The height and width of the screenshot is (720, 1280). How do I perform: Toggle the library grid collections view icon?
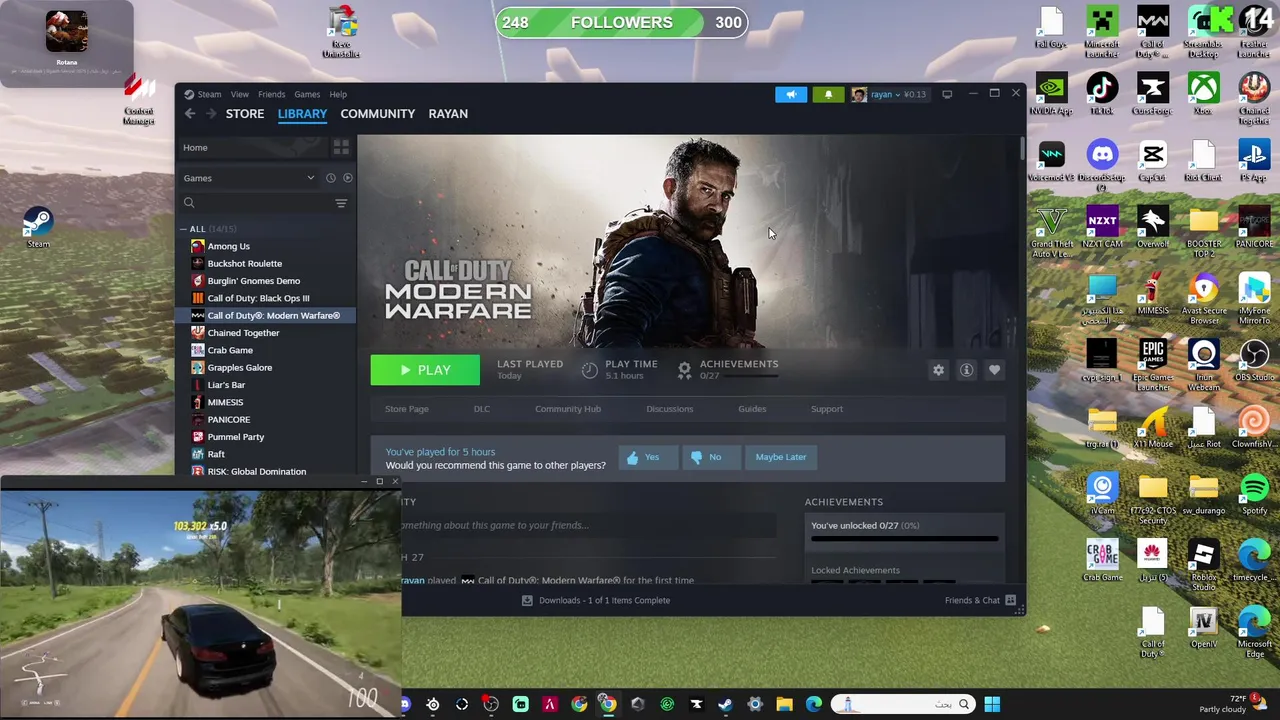pos(341,147)
